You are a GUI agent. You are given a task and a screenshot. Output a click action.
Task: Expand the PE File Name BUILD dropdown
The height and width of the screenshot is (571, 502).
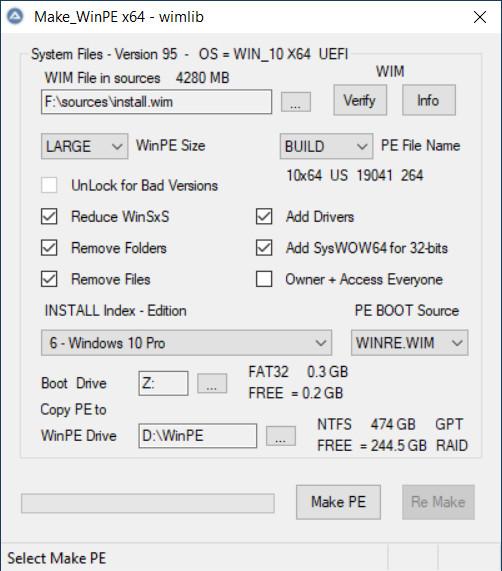[326, 146]
